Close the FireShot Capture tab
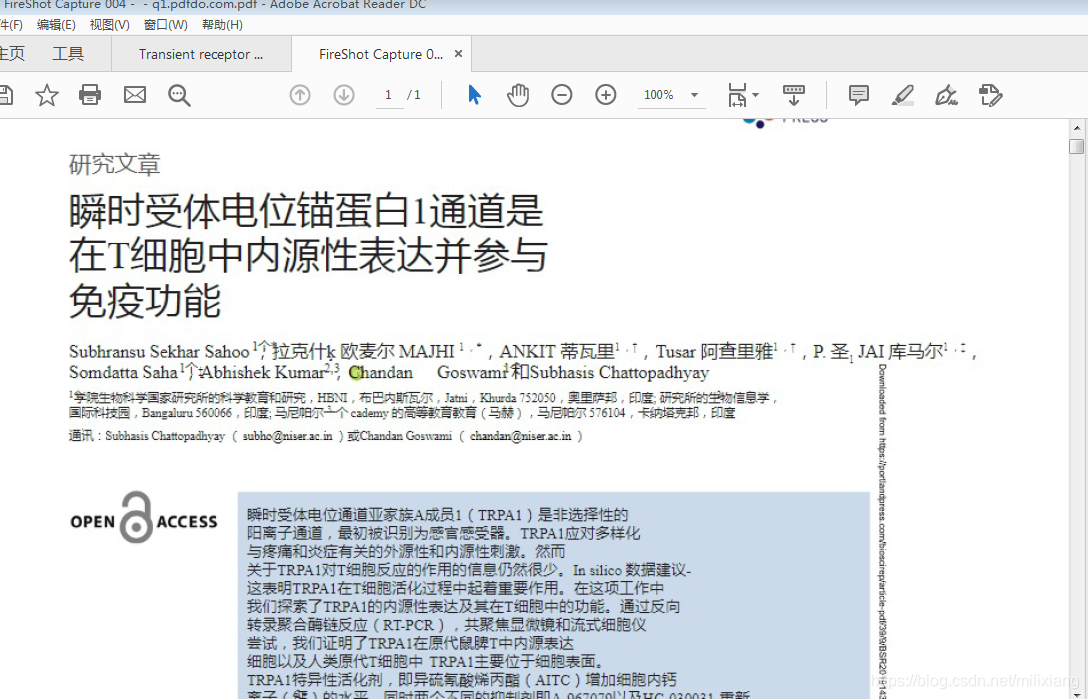 (x=458, y=53)
